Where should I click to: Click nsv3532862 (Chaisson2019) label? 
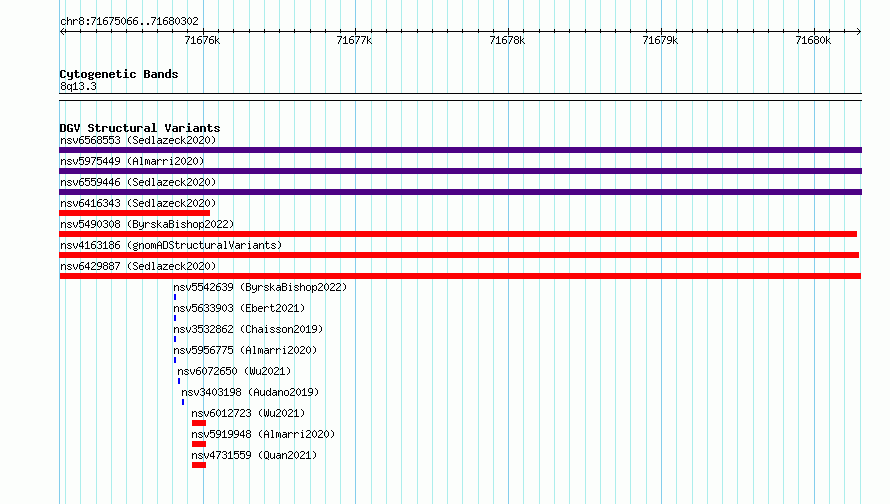(248, 329)
